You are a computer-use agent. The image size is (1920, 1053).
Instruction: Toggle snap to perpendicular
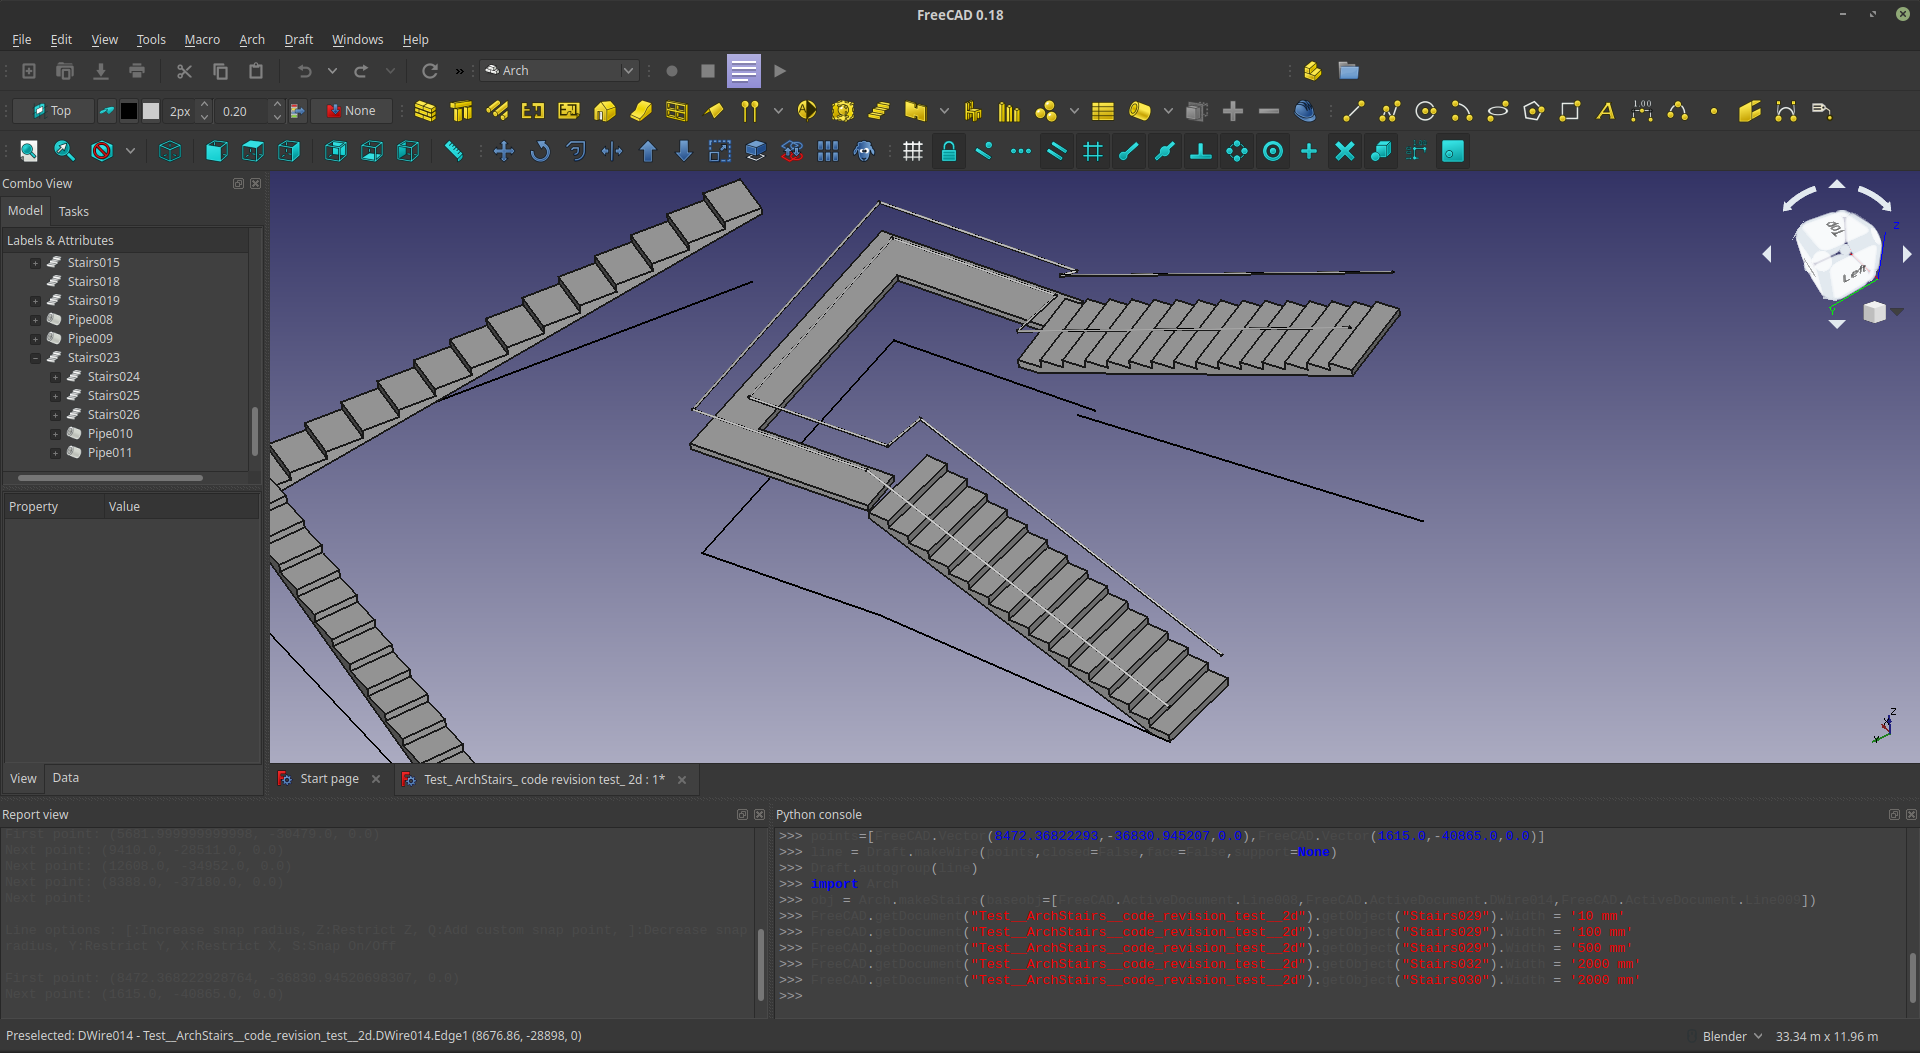(1201, 151)
